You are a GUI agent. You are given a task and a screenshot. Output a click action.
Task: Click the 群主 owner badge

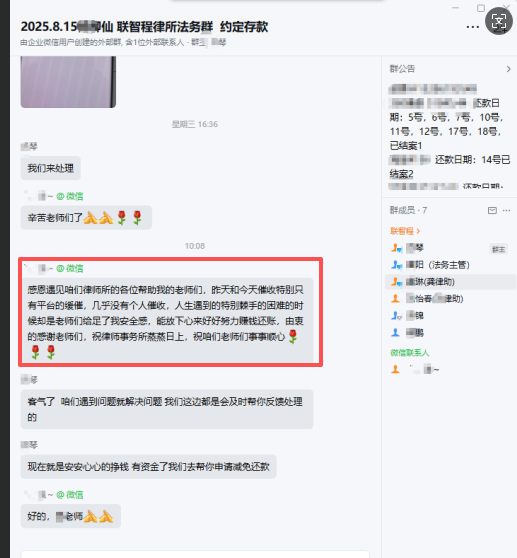[498, 249]
